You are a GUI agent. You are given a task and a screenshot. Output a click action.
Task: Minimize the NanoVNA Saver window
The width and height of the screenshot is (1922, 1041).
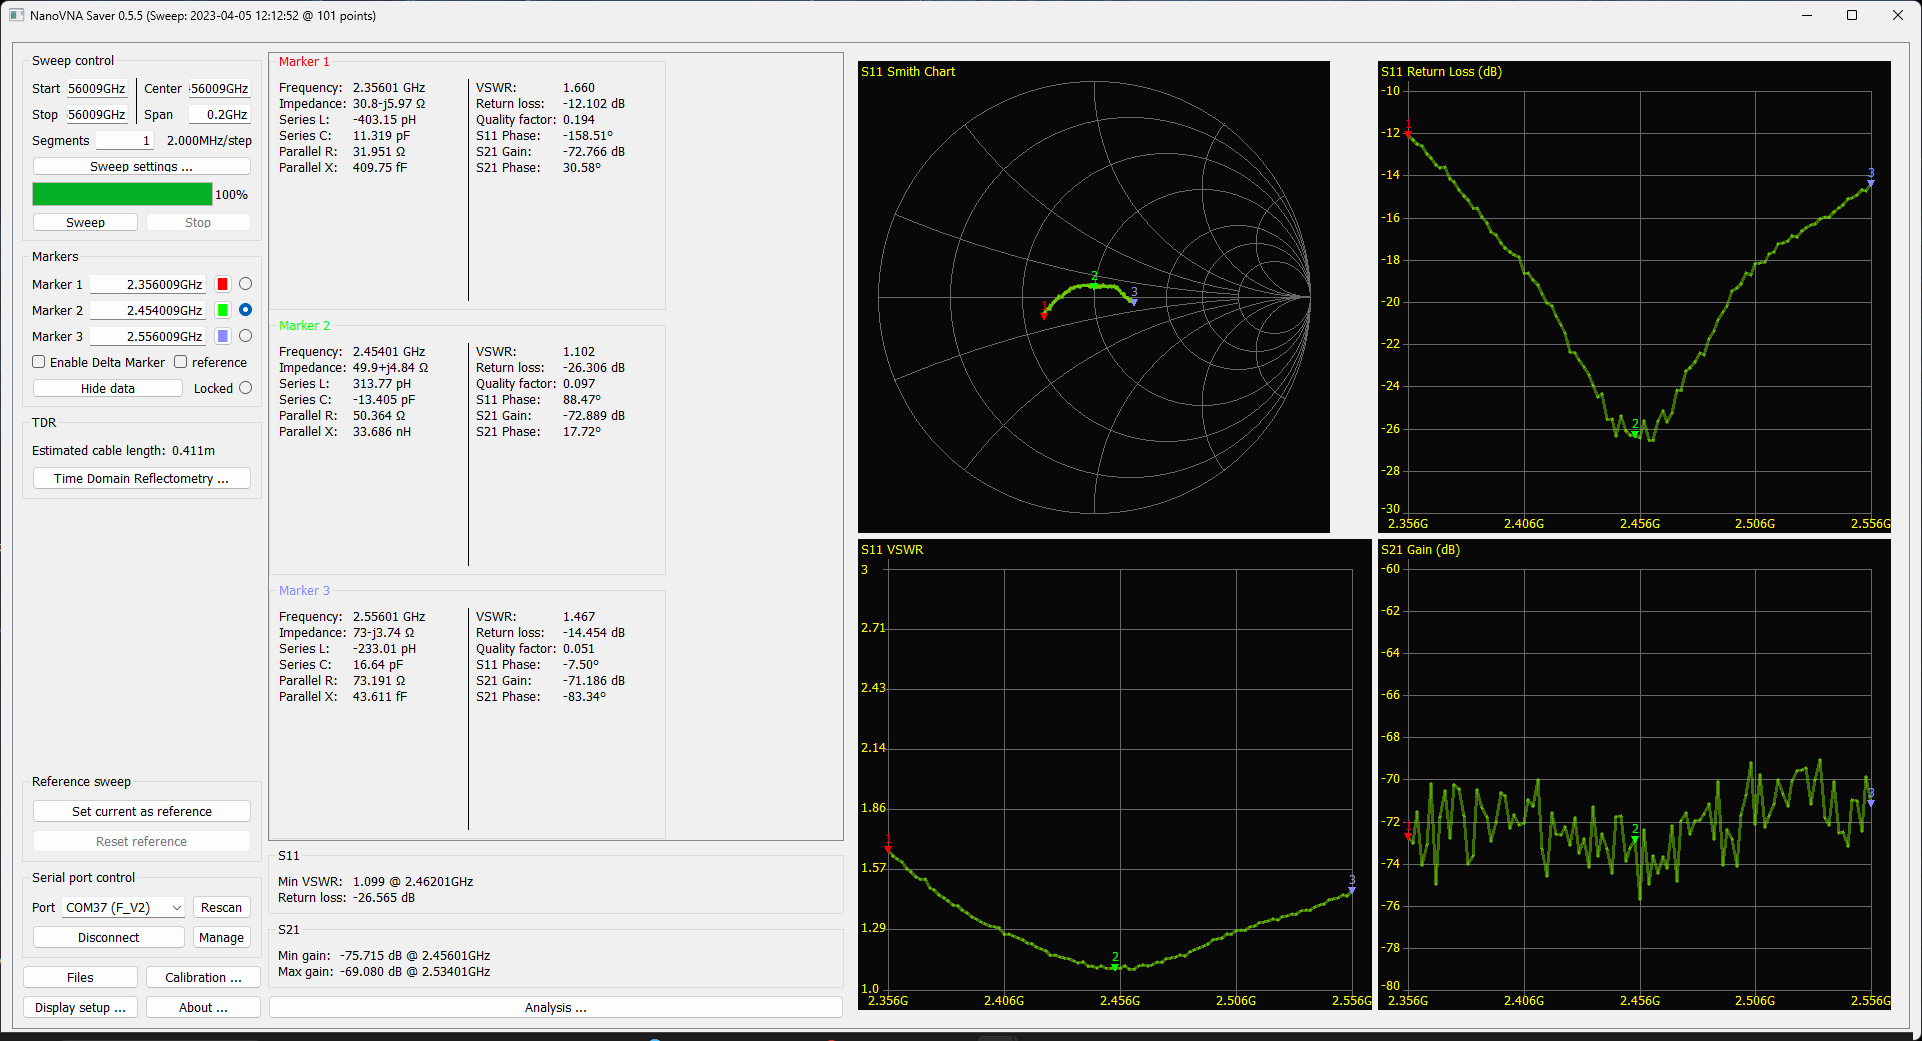click(1807, 15)
